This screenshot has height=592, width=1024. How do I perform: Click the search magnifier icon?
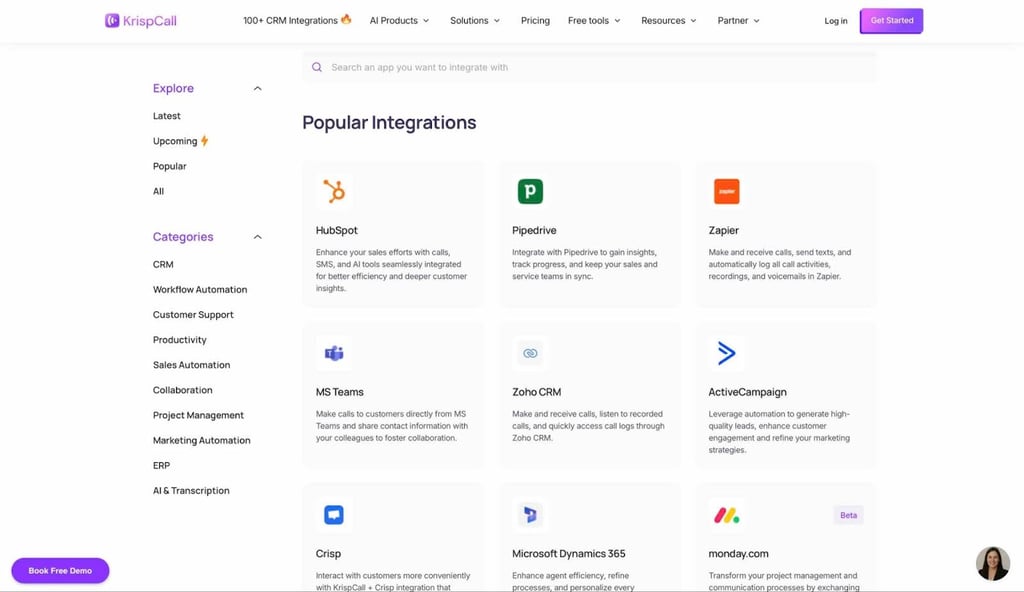click(317, 67)
